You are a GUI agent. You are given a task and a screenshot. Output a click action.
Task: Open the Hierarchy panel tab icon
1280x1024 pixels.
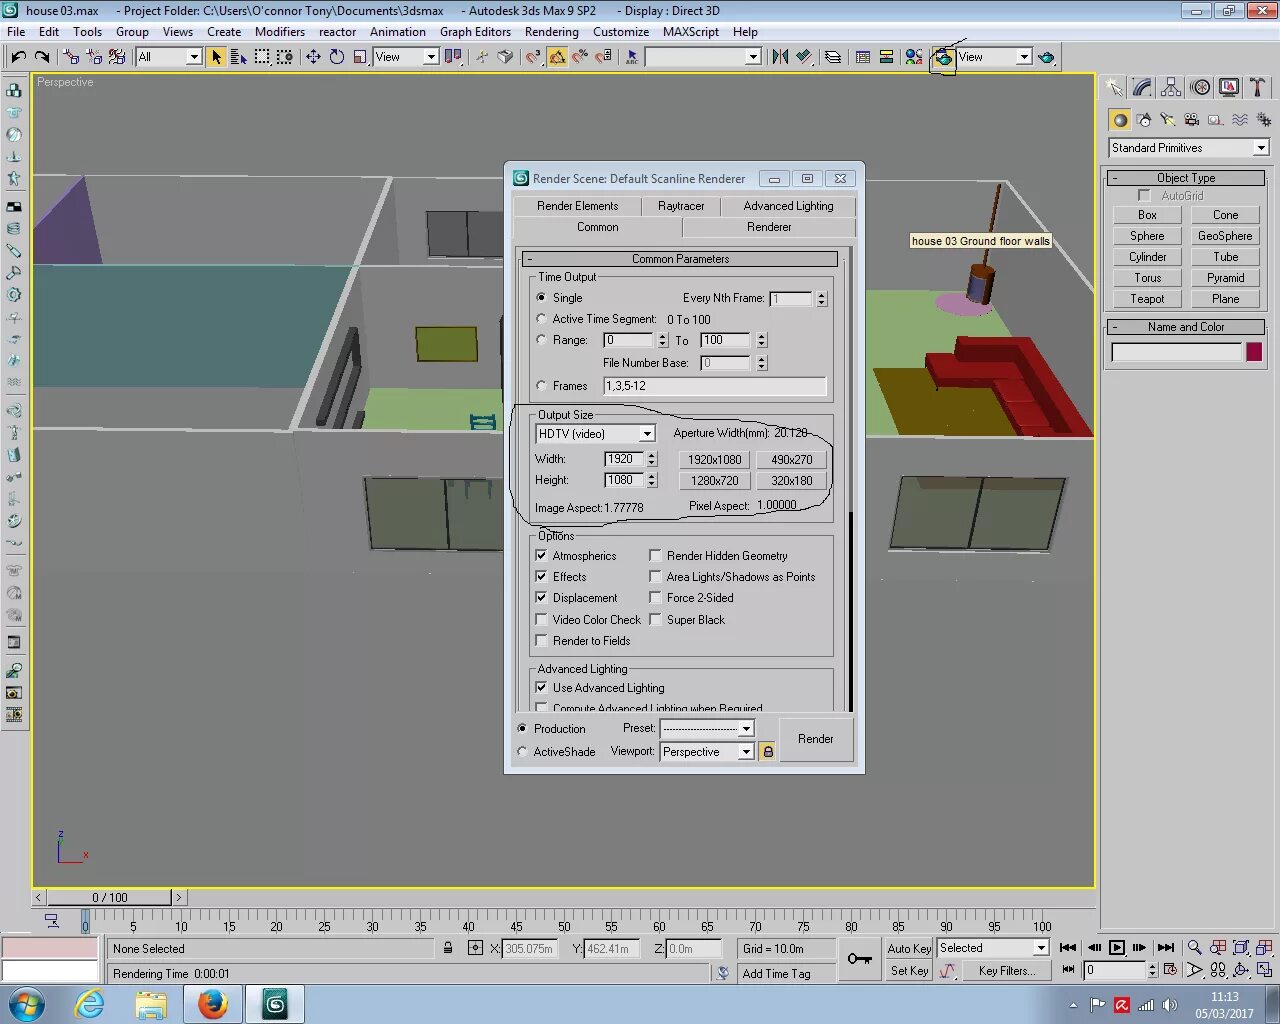[1171, 88]
